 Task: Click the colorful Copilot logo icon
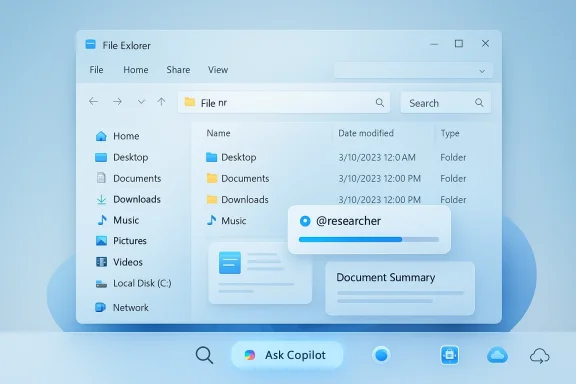click(x=250, y=355)
